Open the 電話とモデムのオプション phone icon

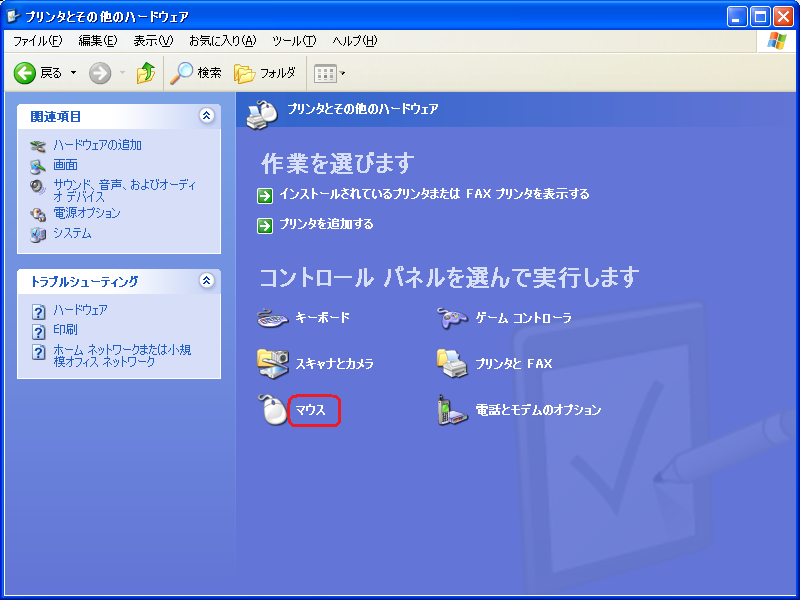click(453, 410)
